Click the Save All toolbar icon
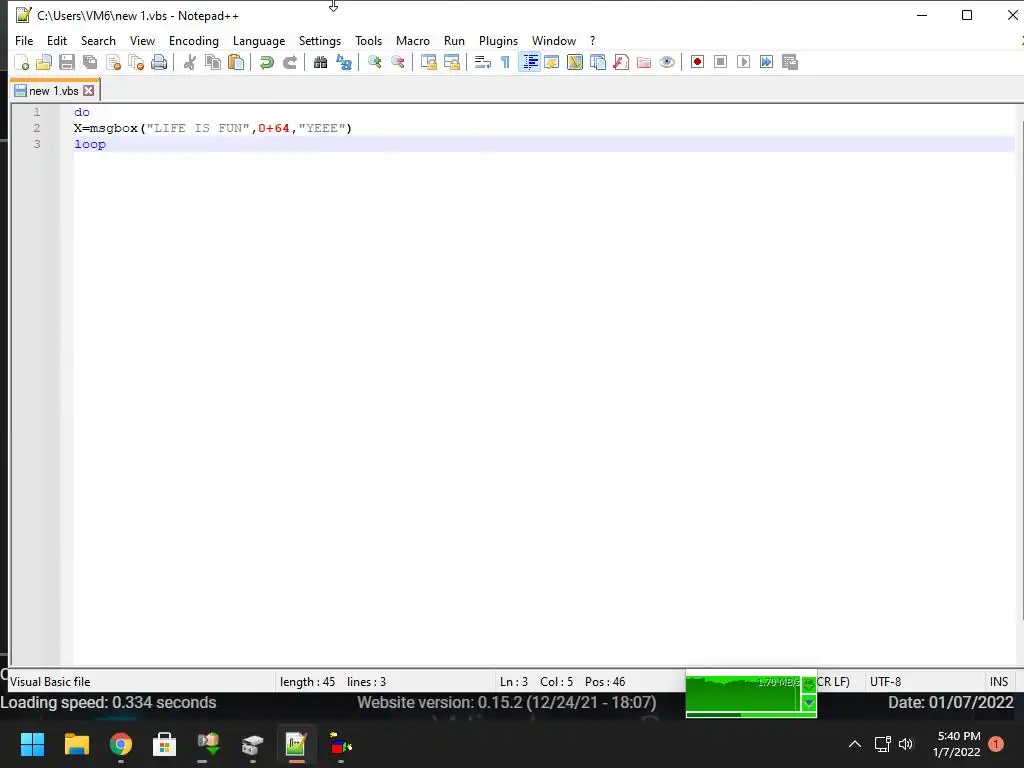The height and width of the screenshot is (768, 1024). (x=89, y=62)
